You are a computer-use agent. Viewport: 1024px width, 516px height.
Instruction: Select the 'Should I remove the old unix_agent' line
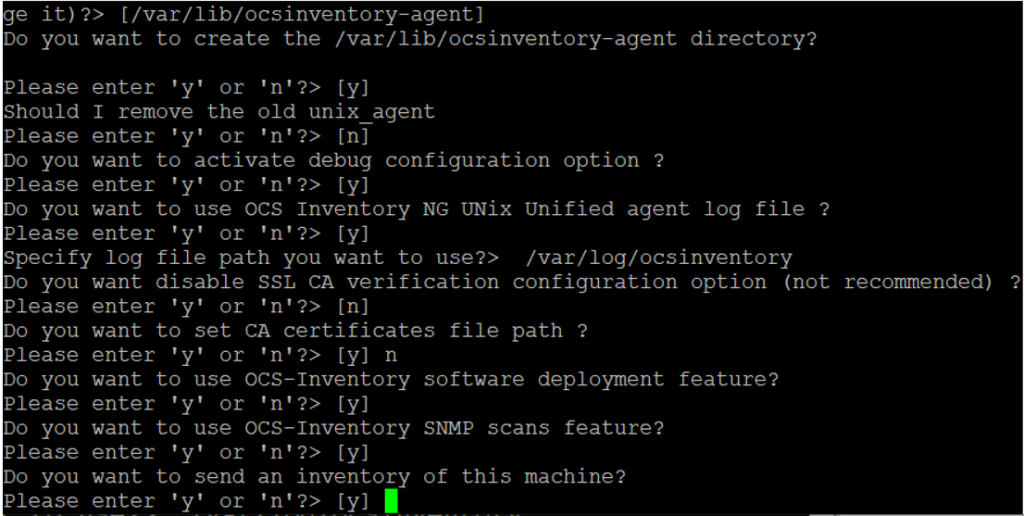pos(219,112)
